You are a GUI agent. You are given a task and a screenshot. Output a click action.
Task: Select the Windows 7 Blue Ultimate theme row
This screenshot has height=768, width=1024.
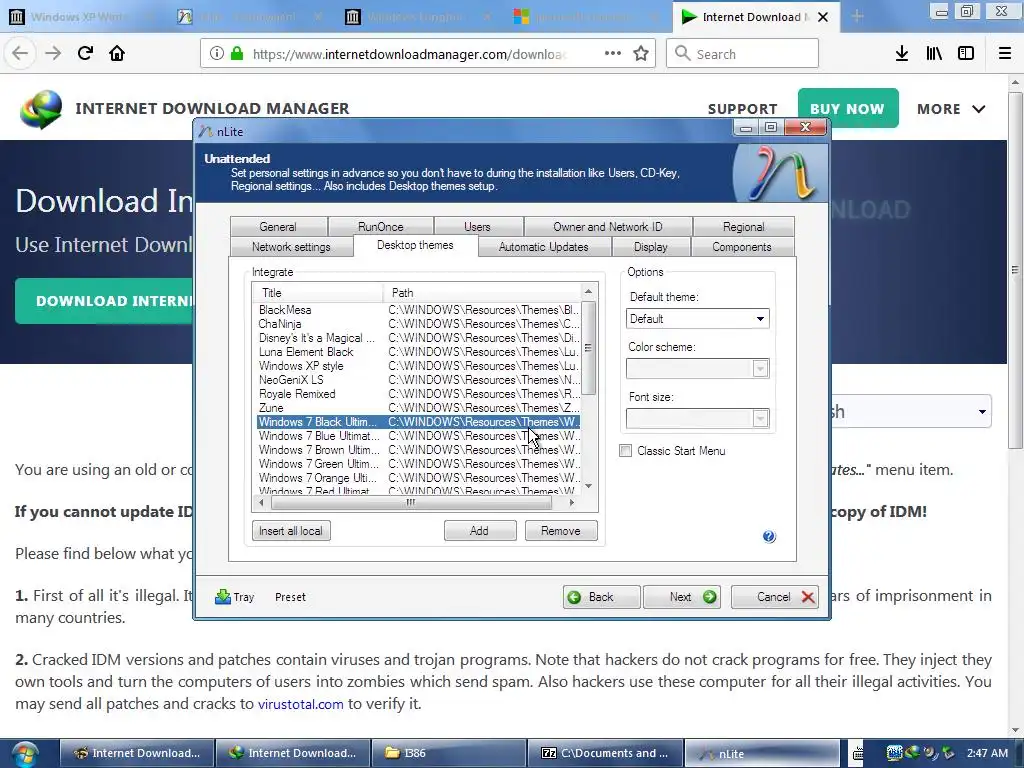click(418, 436)
